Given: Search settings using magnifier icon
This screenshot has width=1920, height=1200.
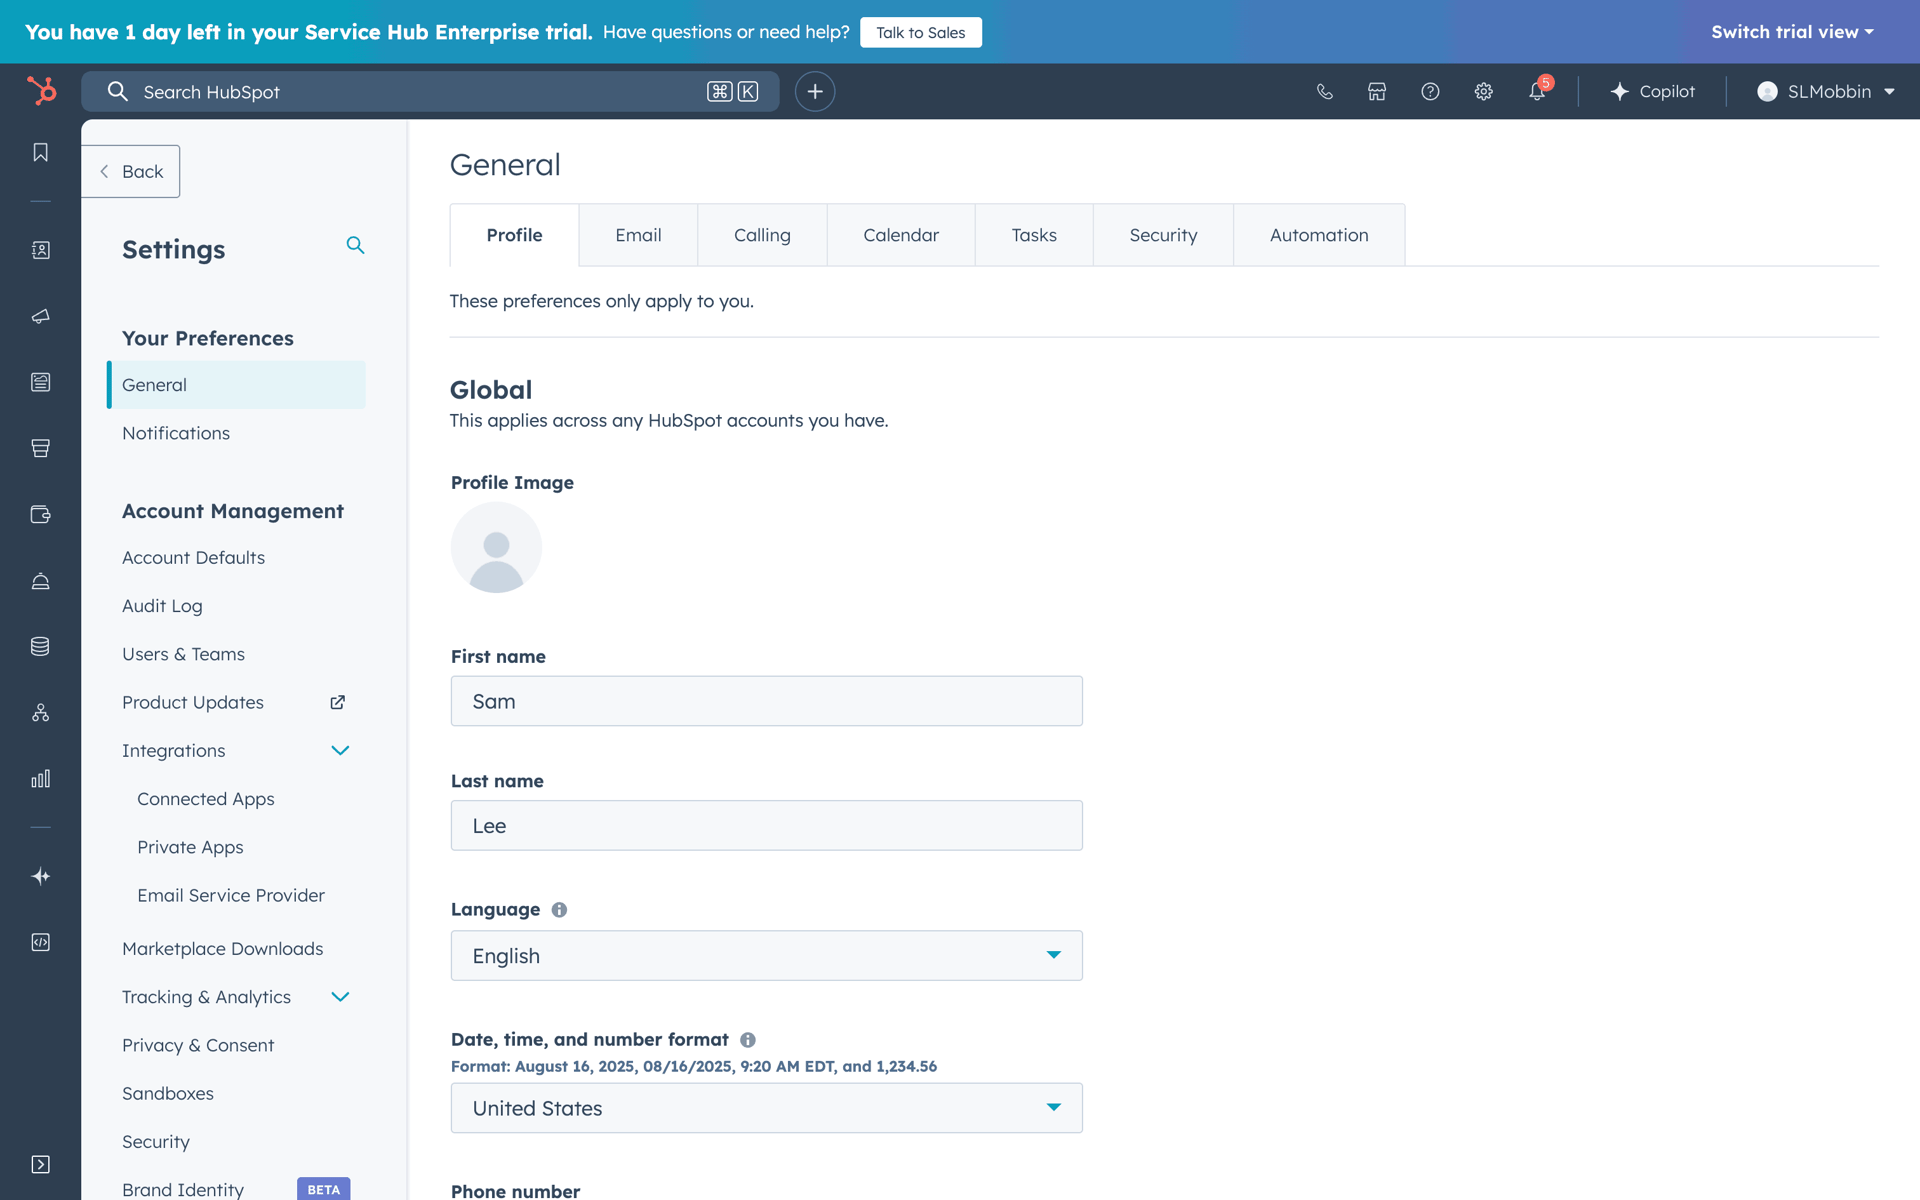Looking at the screenshot, I should pyautogui.click(x=355, y=245).
